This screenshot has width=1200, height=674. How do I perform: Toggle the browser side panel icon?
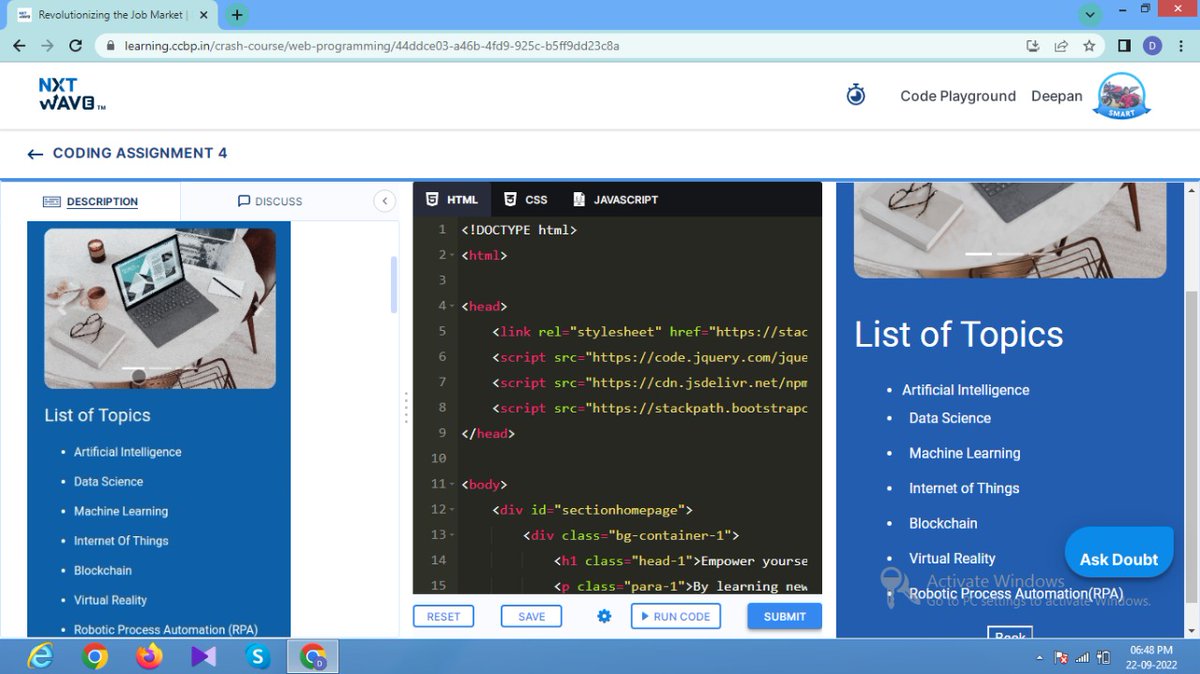[x=1124, y=46]
